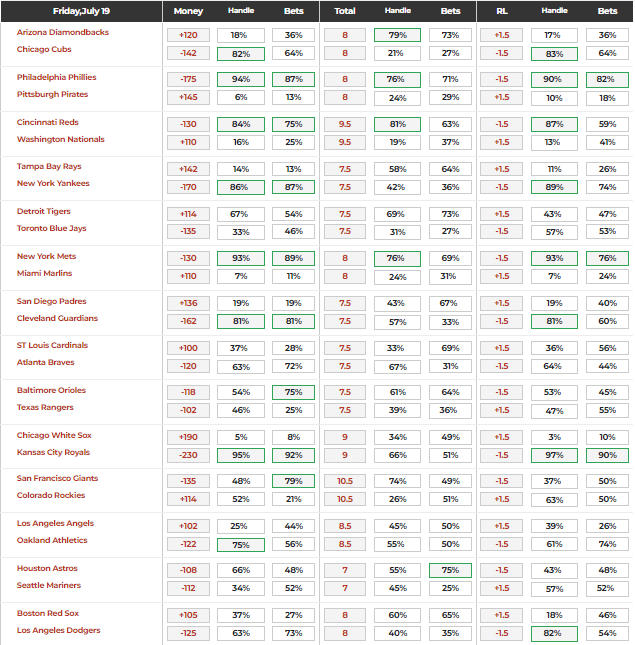
Task: Click the Red Sox +105 moneyline cell
Action: 188,615
